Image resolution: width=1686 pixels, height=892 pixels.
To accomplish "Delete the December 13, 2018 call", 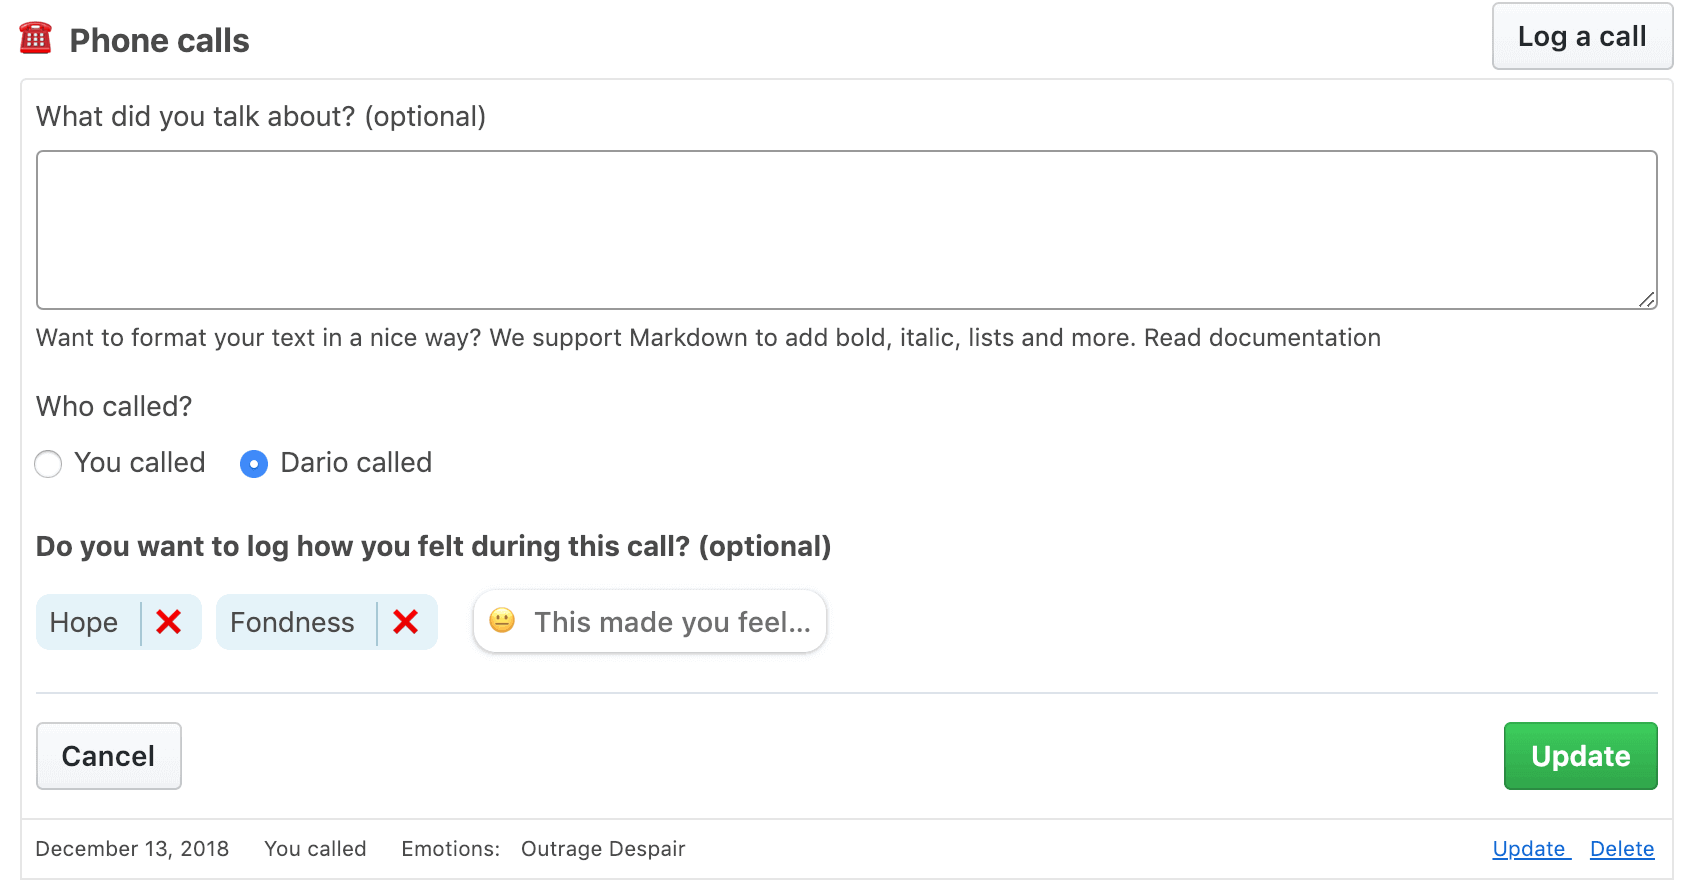I will click(x=1622, y=849).
